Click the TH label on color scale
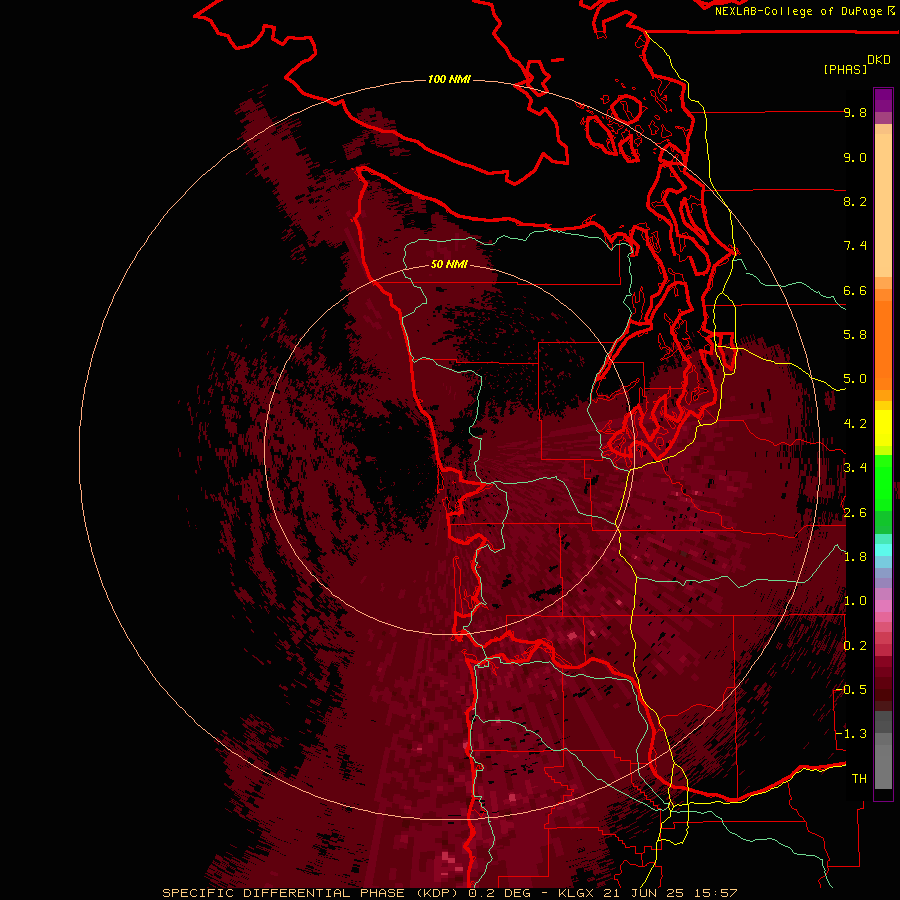Screen dimensions: 900x900 pyautogui.click(x=859, y=779)
